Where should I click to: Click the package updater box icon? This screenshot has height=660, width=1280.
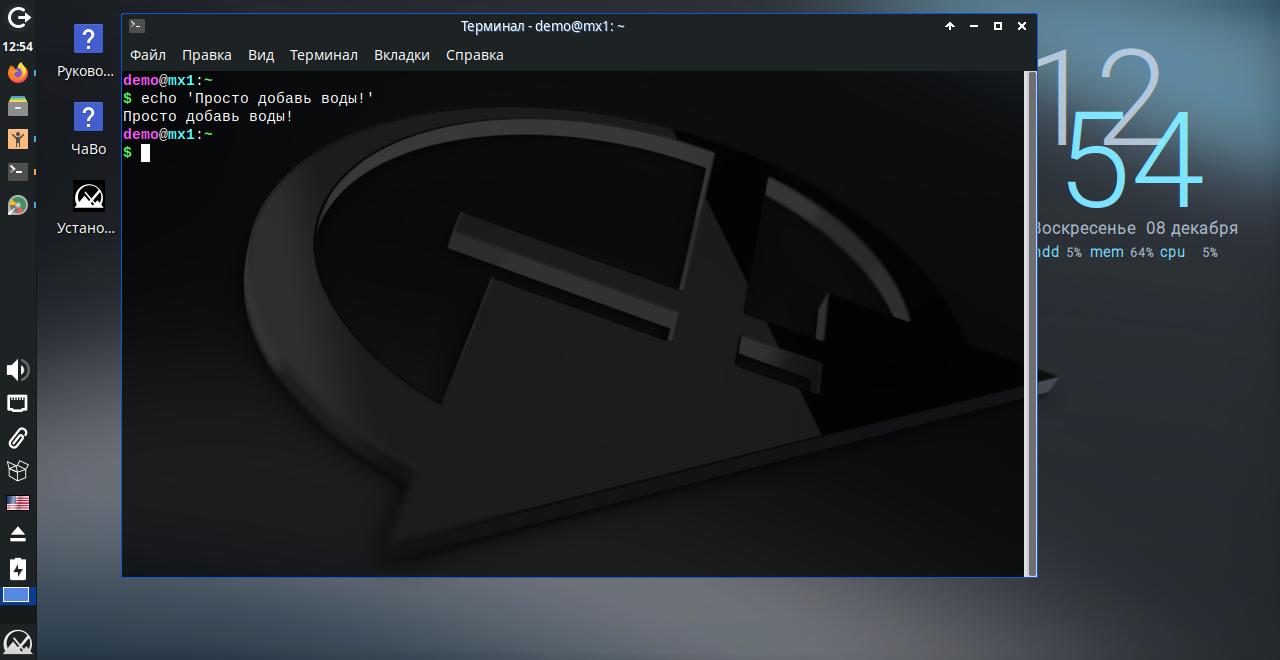click(17, 470)
